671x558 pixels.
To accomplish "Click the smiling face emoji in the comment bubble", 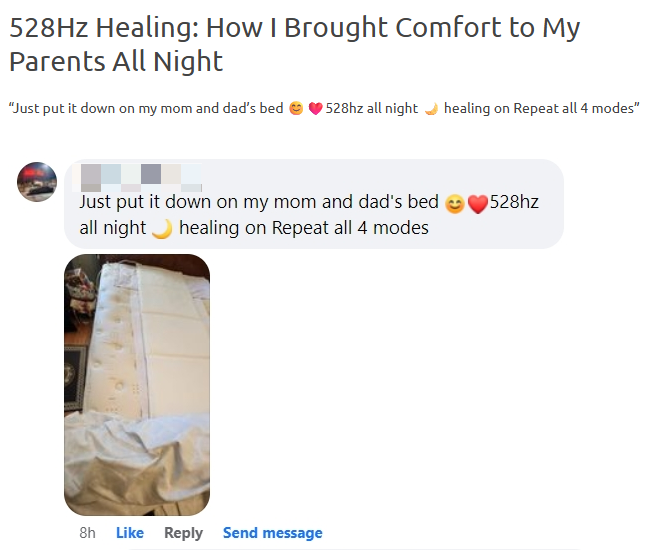I will 454,204.
